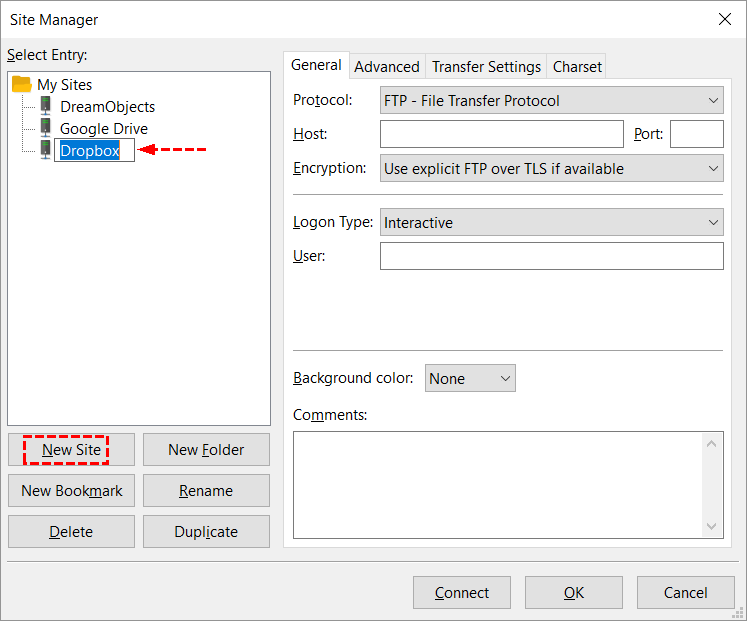Open the Background color dropdown
This screenshot has height=621, width=747.
tap(470, 378)
